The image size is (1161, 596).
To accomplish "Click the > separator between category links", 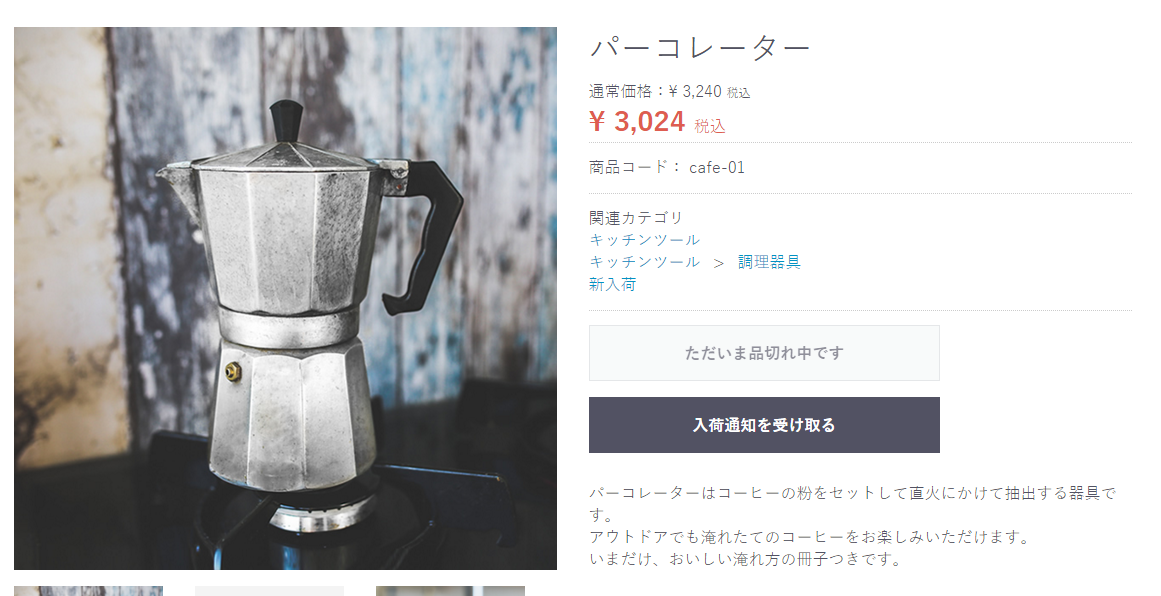I will point(718,263).
